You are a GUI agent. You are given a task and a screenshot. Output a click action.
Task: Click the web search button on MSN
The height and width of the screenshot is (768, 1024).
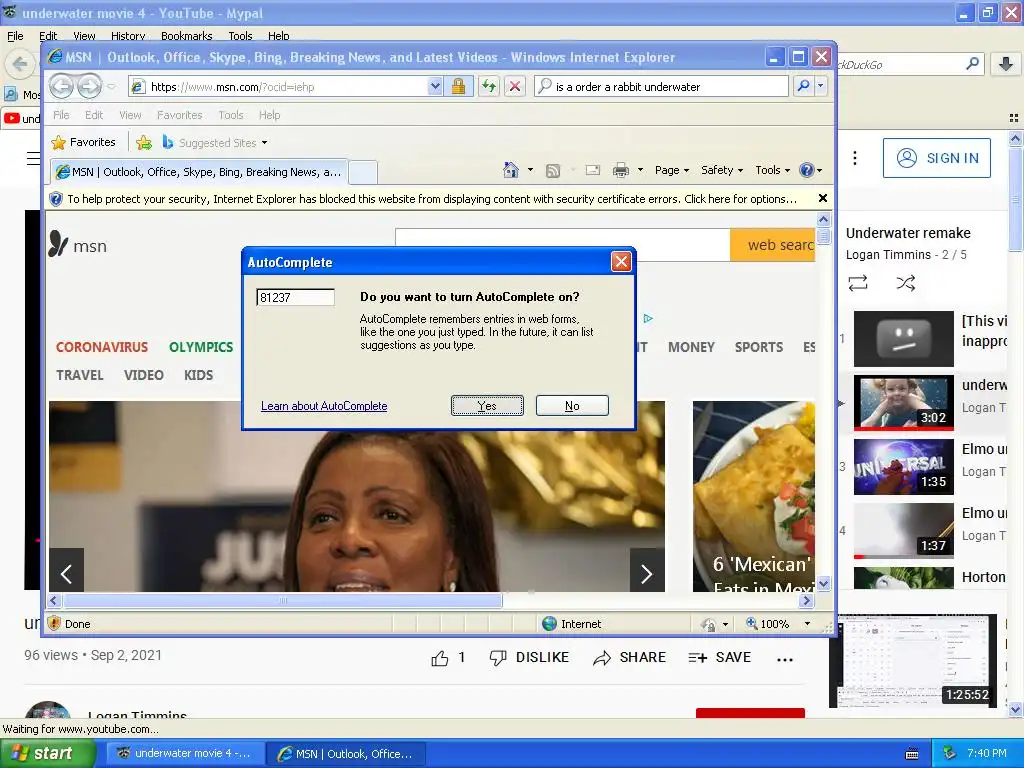click(773, 245)
